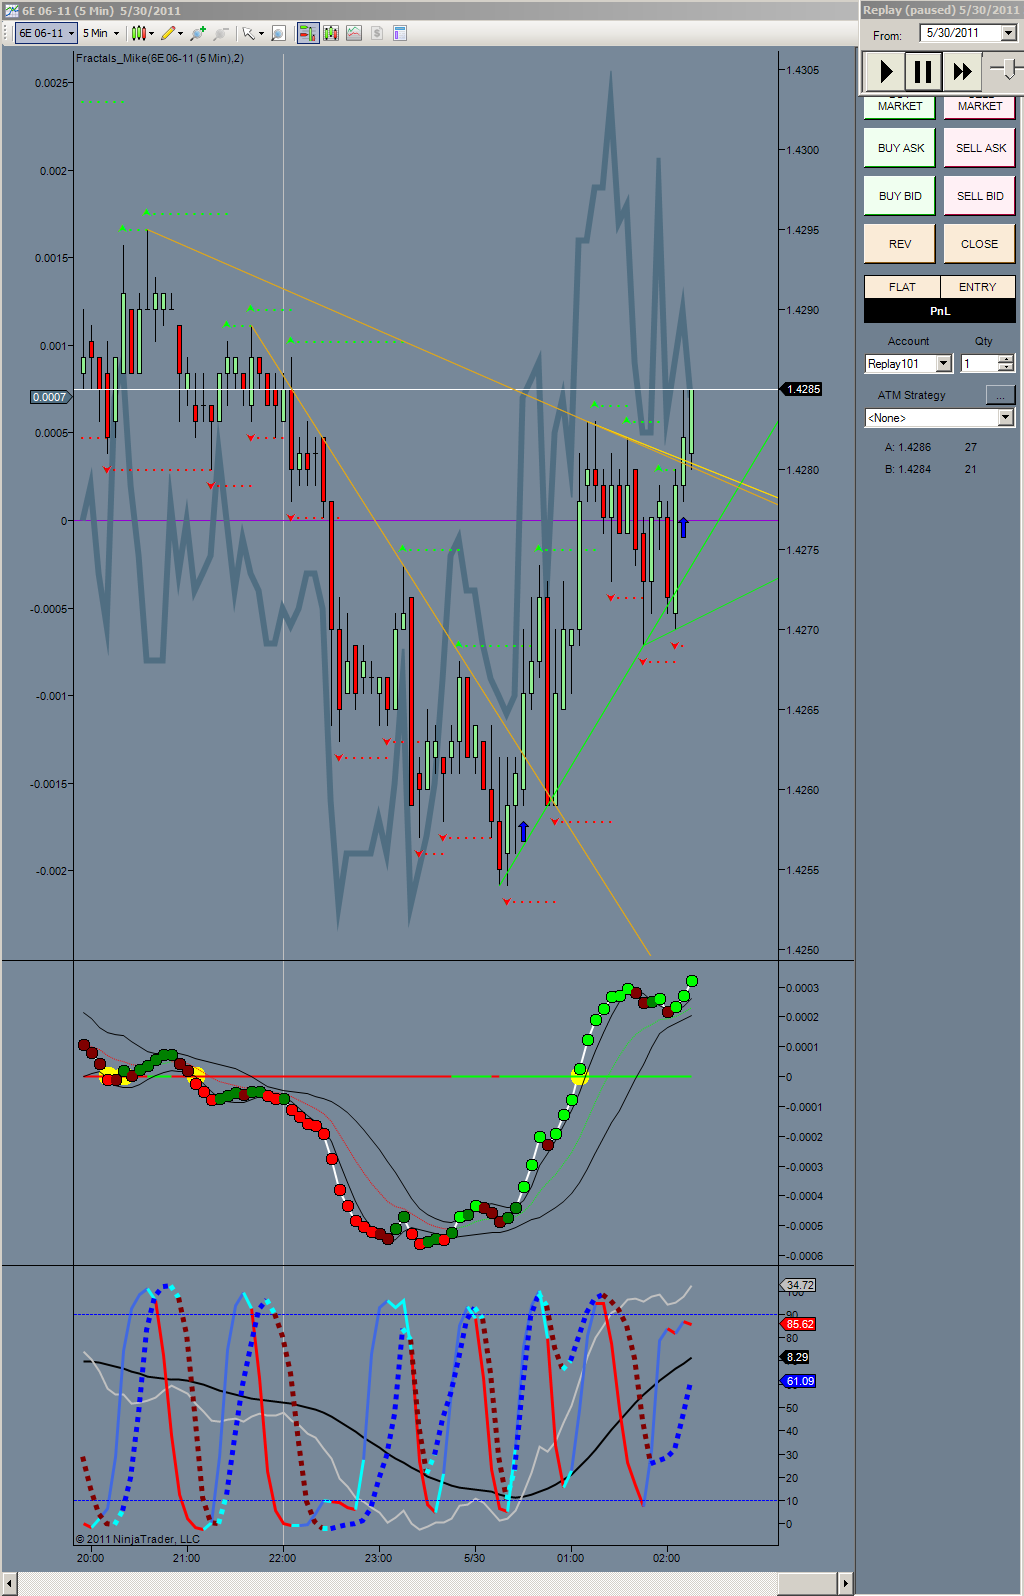This screenshot has width=1024, height=1596.
Task: Open the chart properties icon
Action: [x=400, y=33]
